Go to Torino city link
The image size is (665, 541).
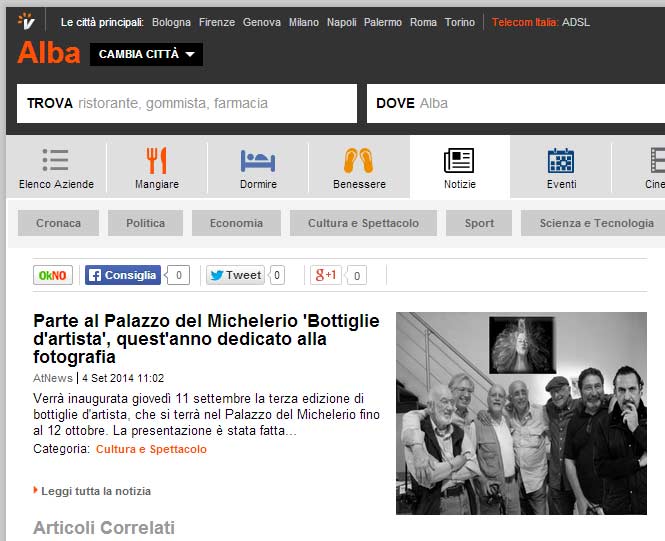[x=460, y=22]
